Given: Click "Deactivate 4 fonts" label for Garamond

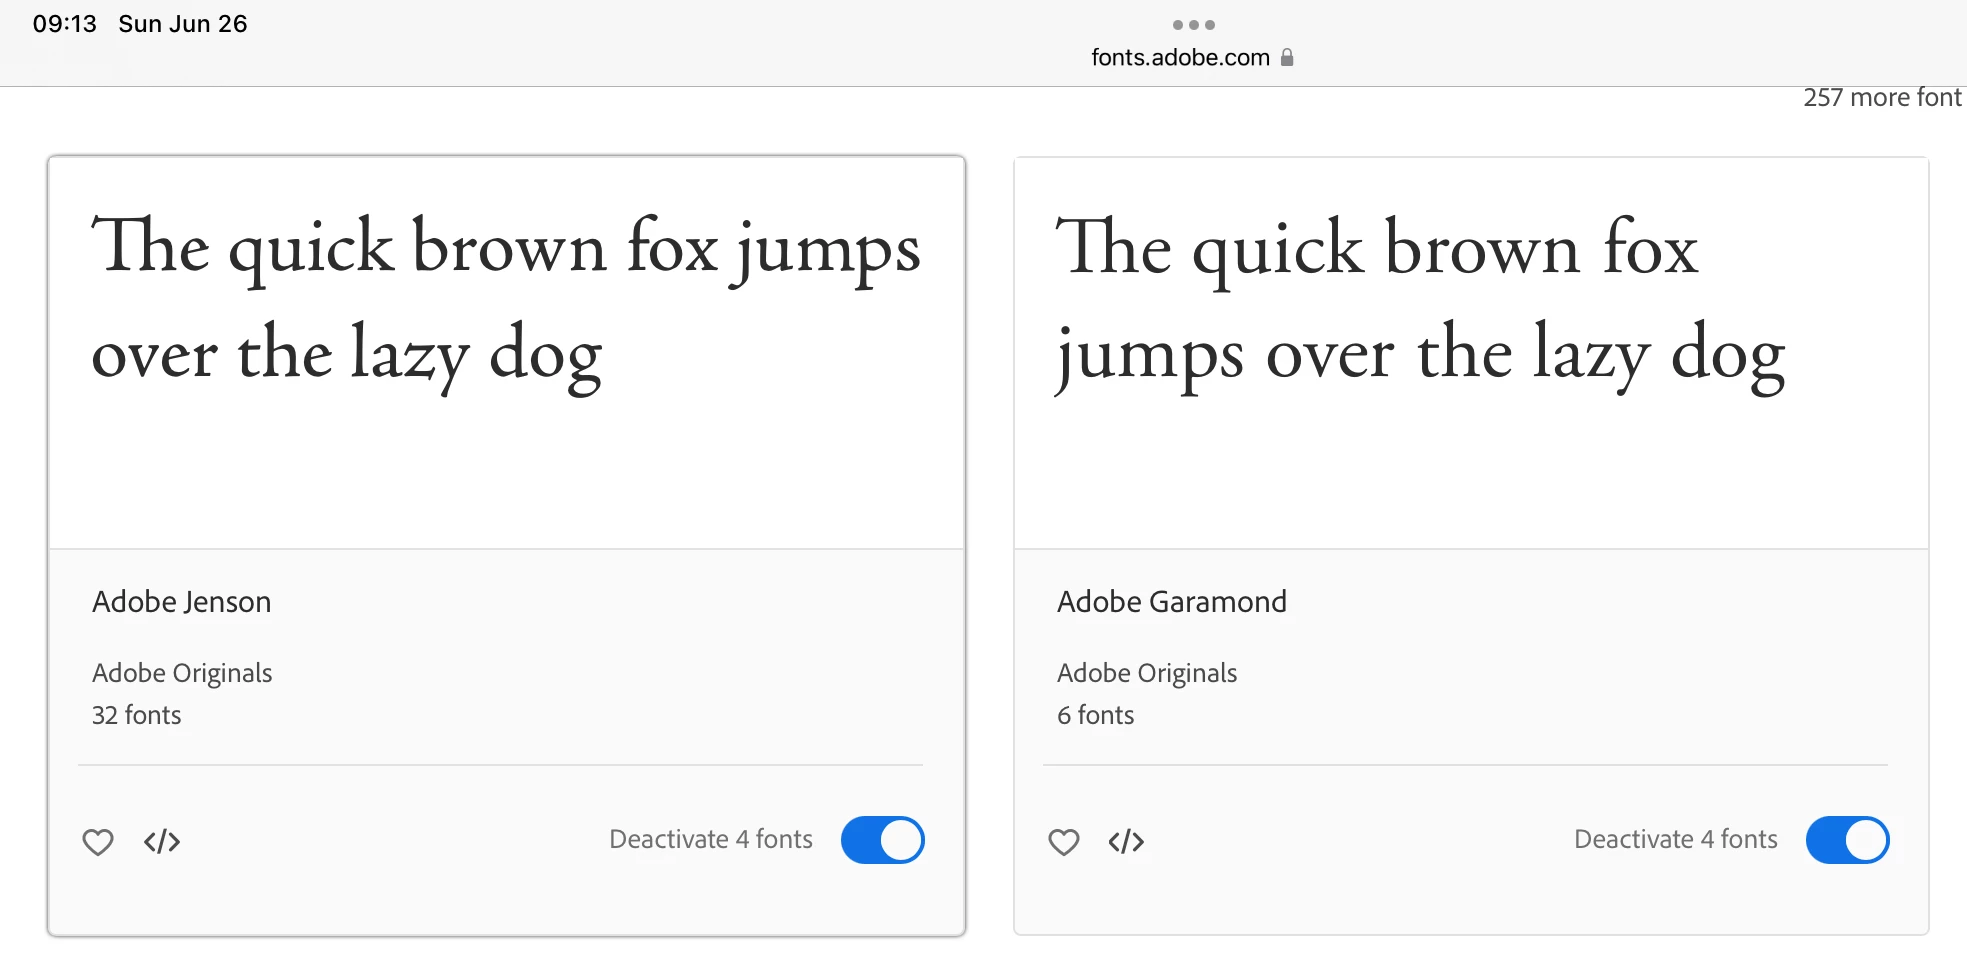Looking at the screenshot, I should point(1676,839).
